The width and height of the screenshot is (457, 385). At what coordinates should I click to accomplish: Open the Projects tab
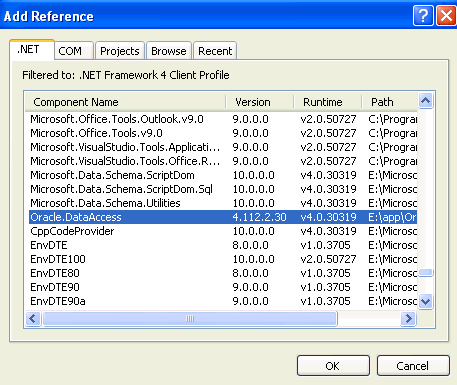(120, 51)
